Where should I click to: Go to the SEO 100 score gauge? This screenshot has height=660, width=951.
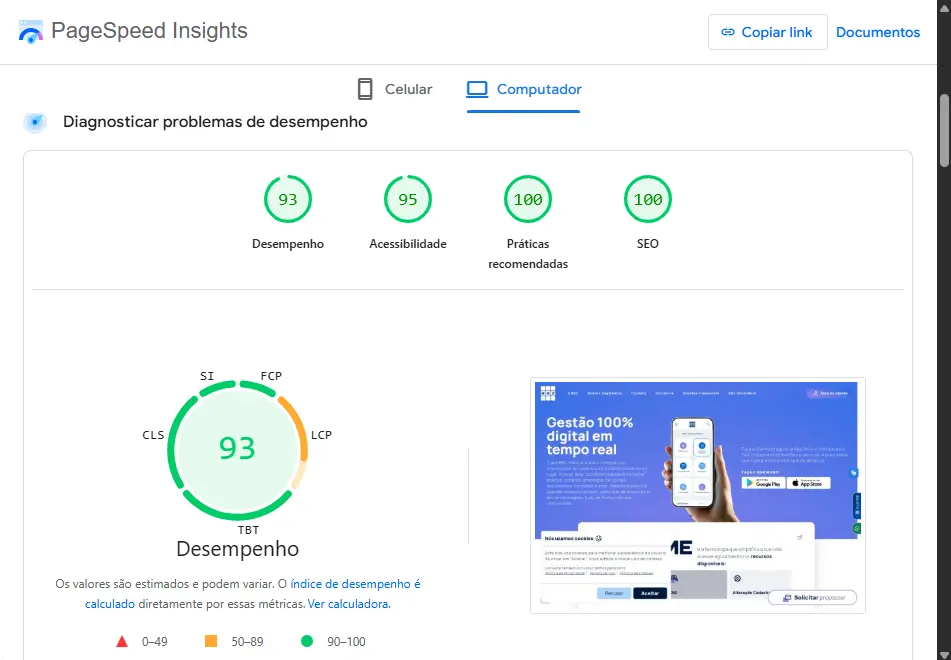(x=648, y=200)
